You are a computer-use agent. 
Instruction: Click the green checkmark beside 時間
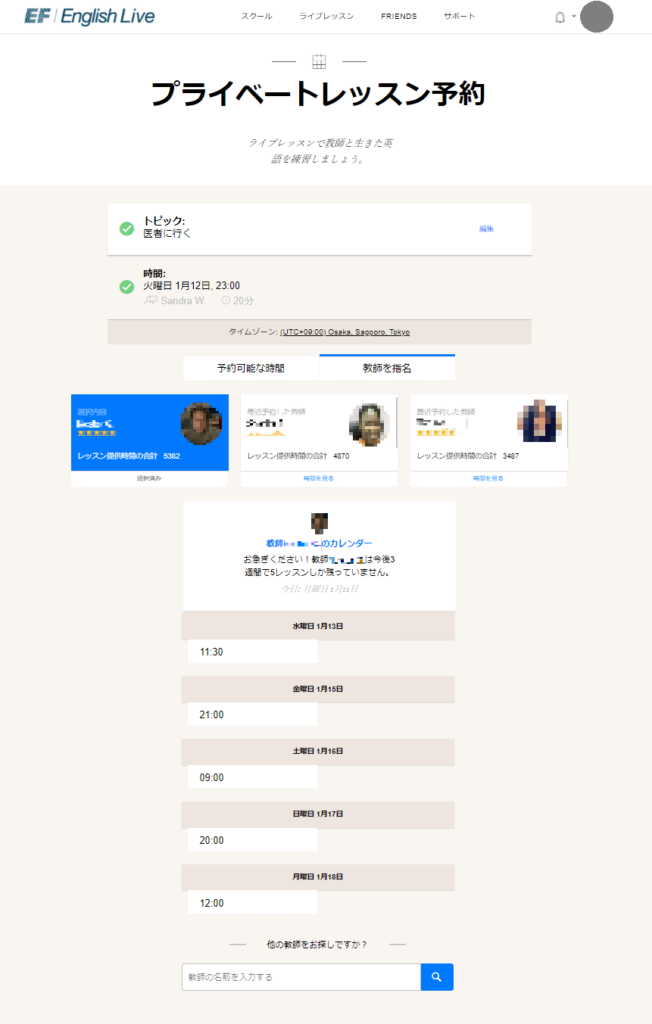pos(127,287)
